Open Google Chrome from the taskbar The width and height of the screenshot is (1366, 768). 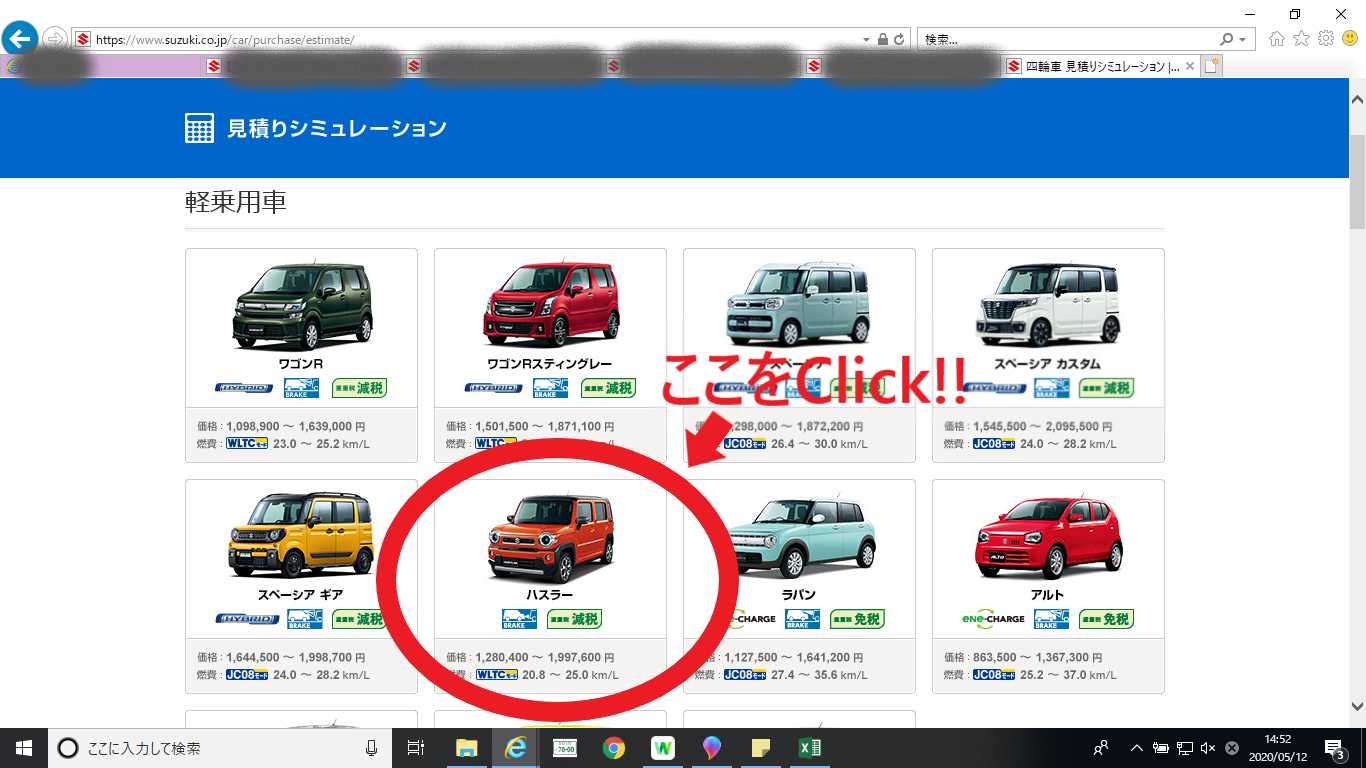tap(614, 748)
